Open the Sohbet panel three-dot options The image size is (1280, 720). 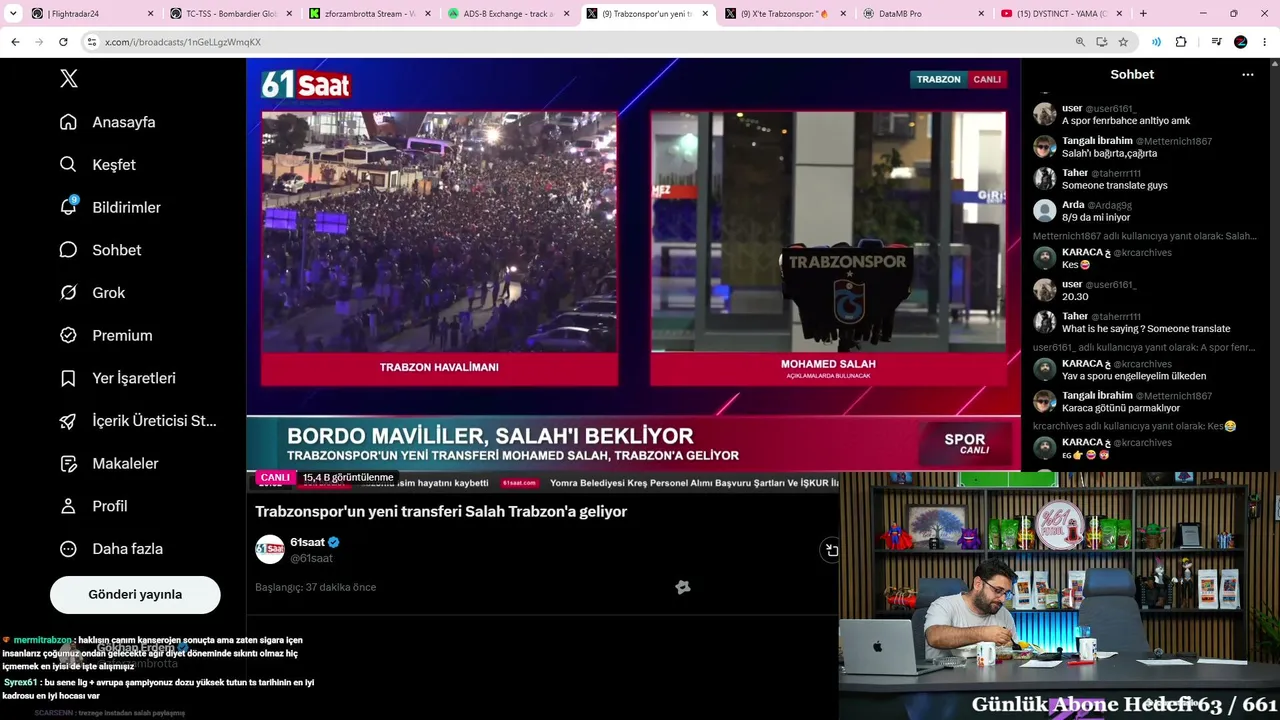click(x=1247, y=75)
